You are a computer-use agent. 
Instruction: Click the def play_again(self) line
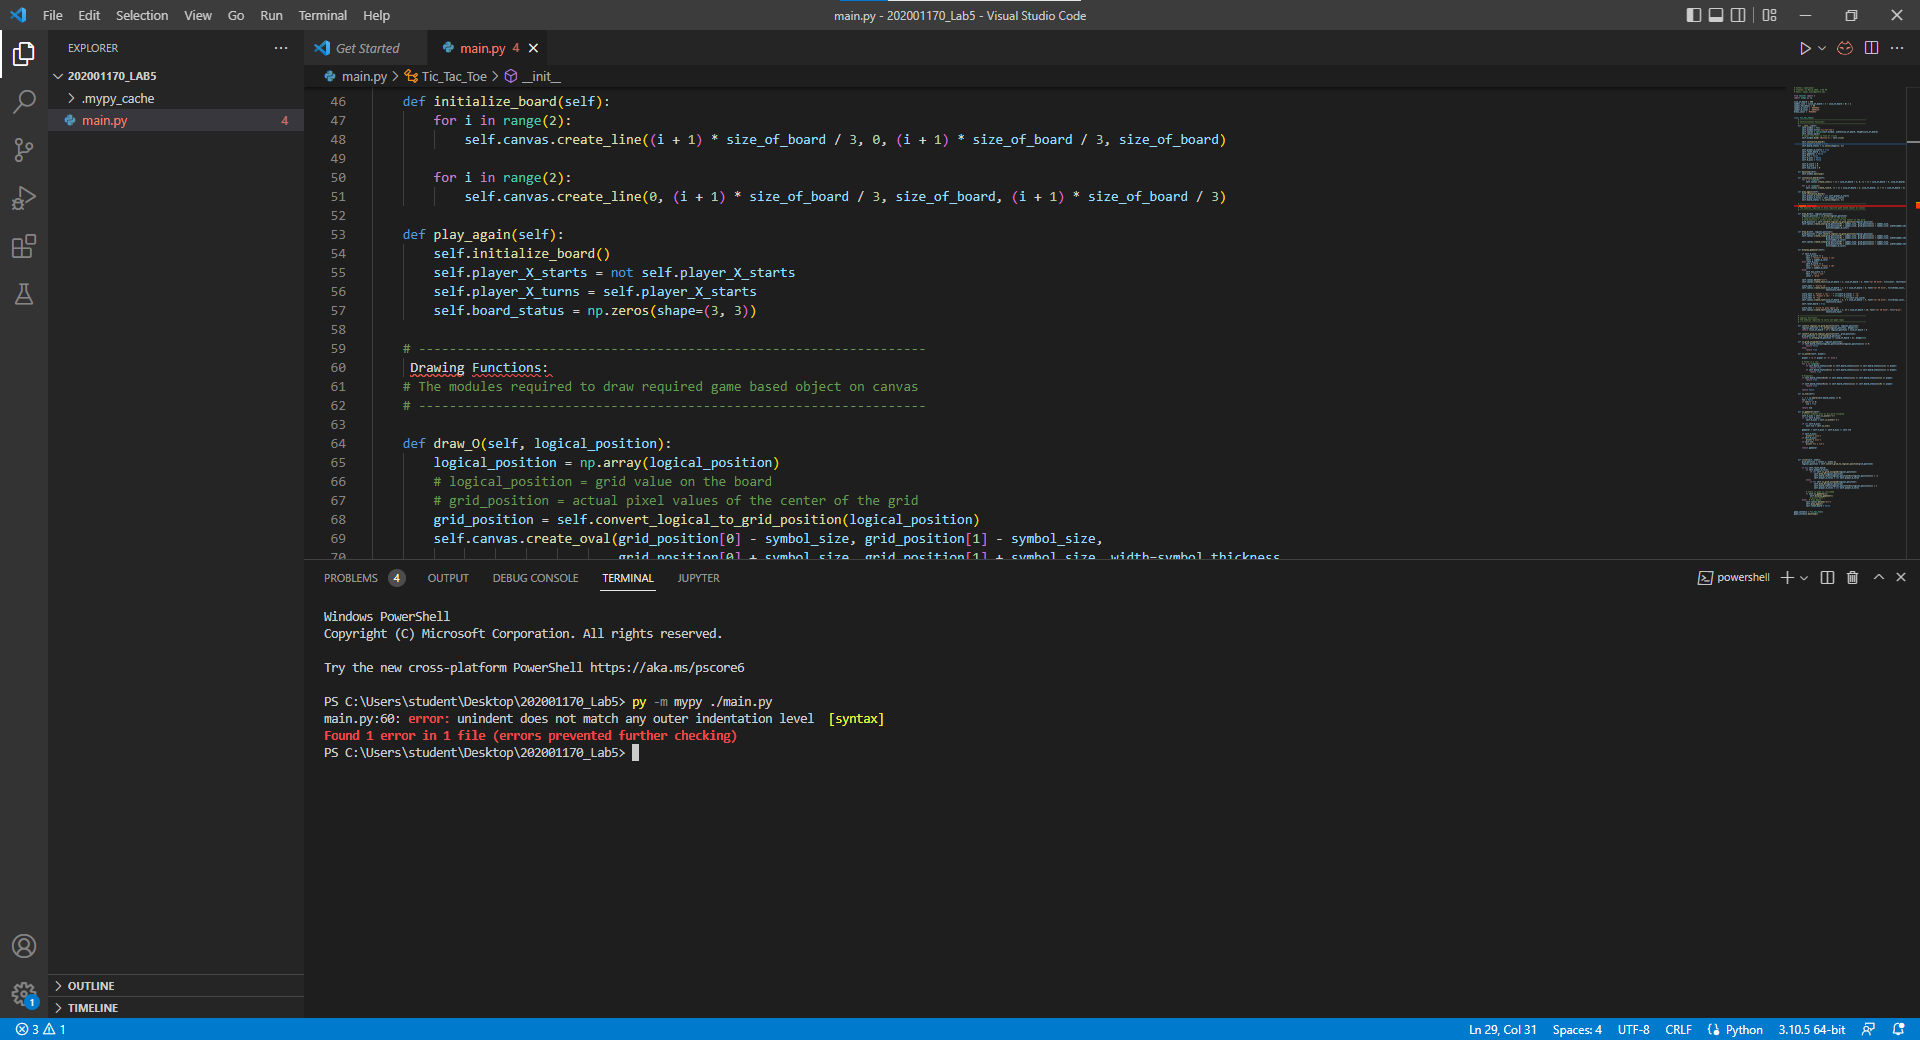[x=483, y=235]
